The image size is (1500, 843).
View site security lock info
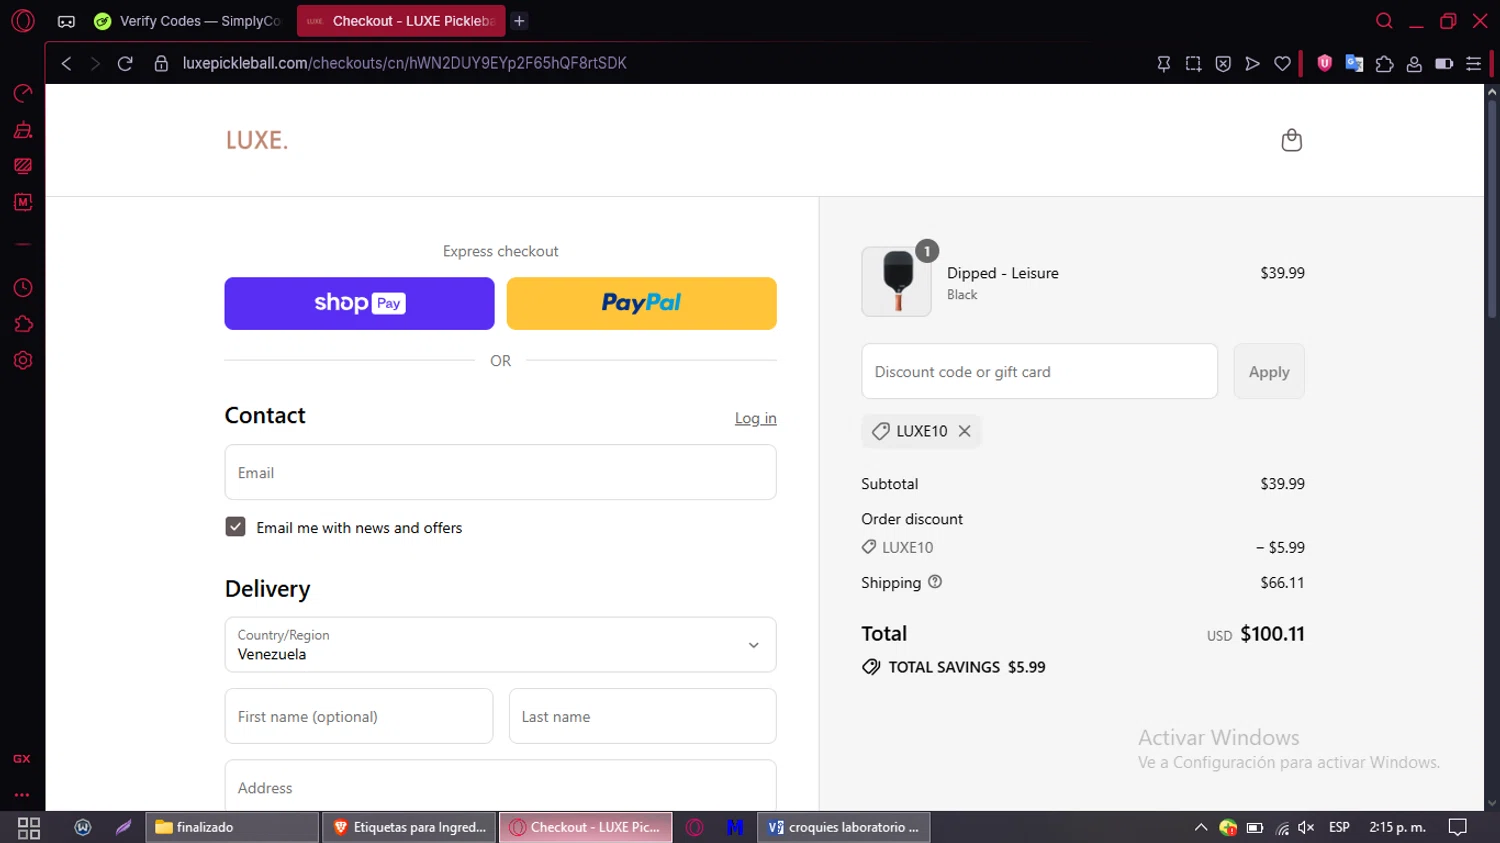tap(161, 63)
